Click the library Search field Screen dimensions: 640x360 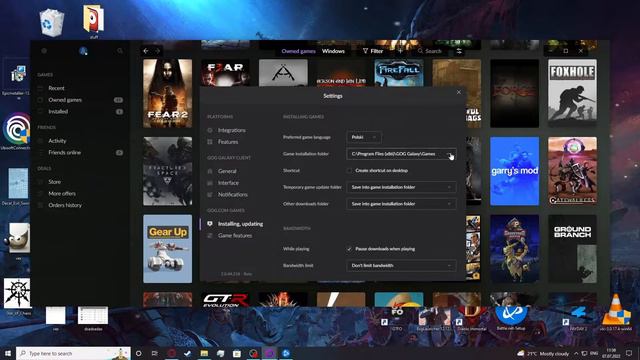pyautogui.click(x=430, y=51)
